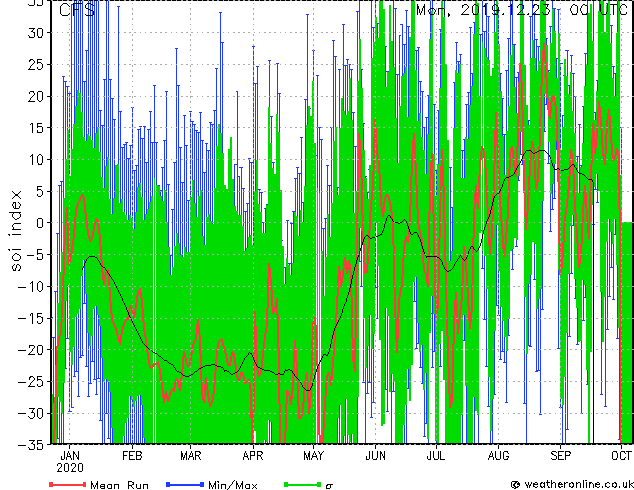Click the blue Min/Max legend swatch

(185, 484)
